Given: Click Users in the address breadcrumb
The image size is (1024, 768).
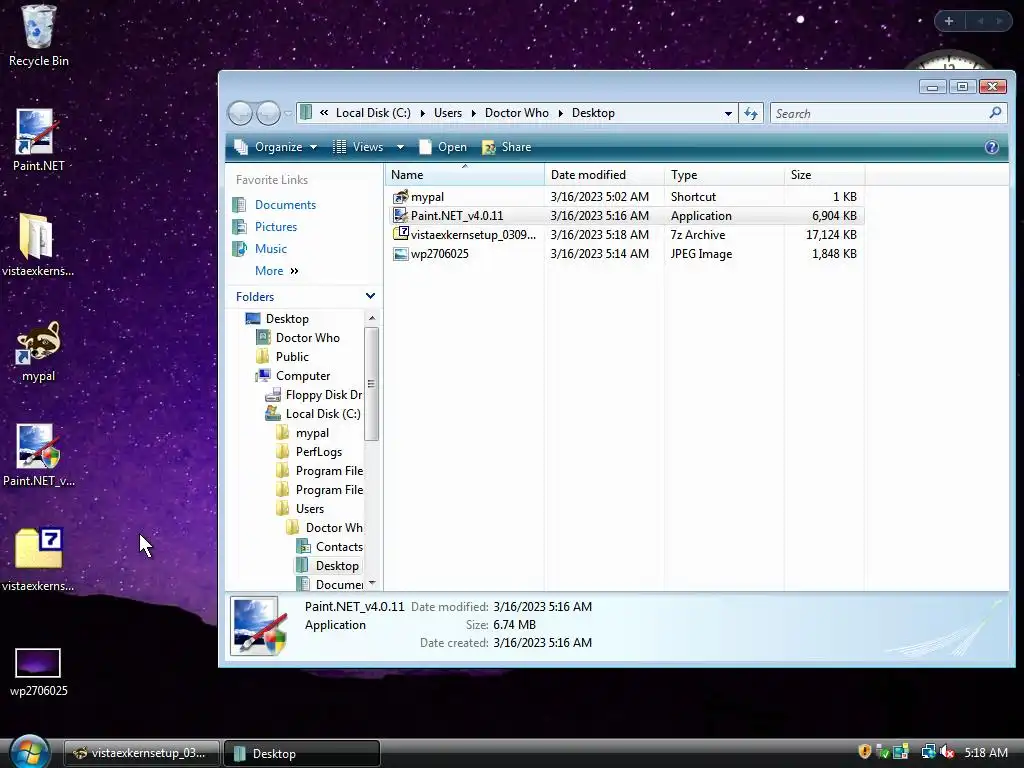Looking at the screenshot, I should coord(447,113).
